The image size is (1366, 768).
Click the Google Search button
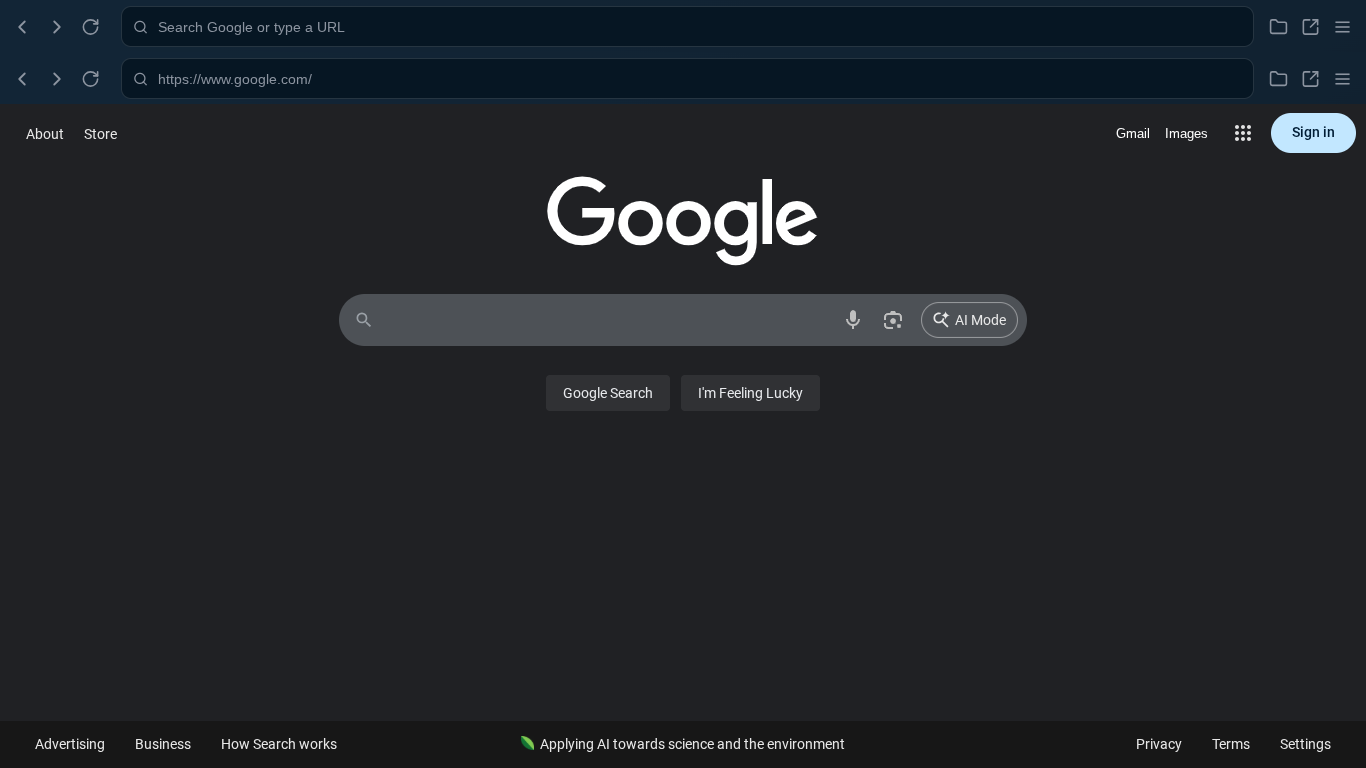pos(608,393)
